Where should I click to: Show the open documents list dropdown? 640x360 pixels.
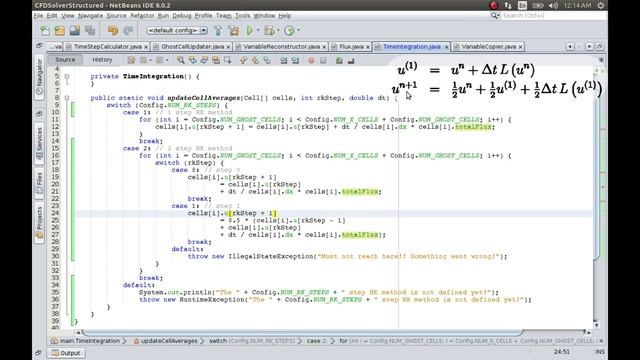click(x=589, y=47)
